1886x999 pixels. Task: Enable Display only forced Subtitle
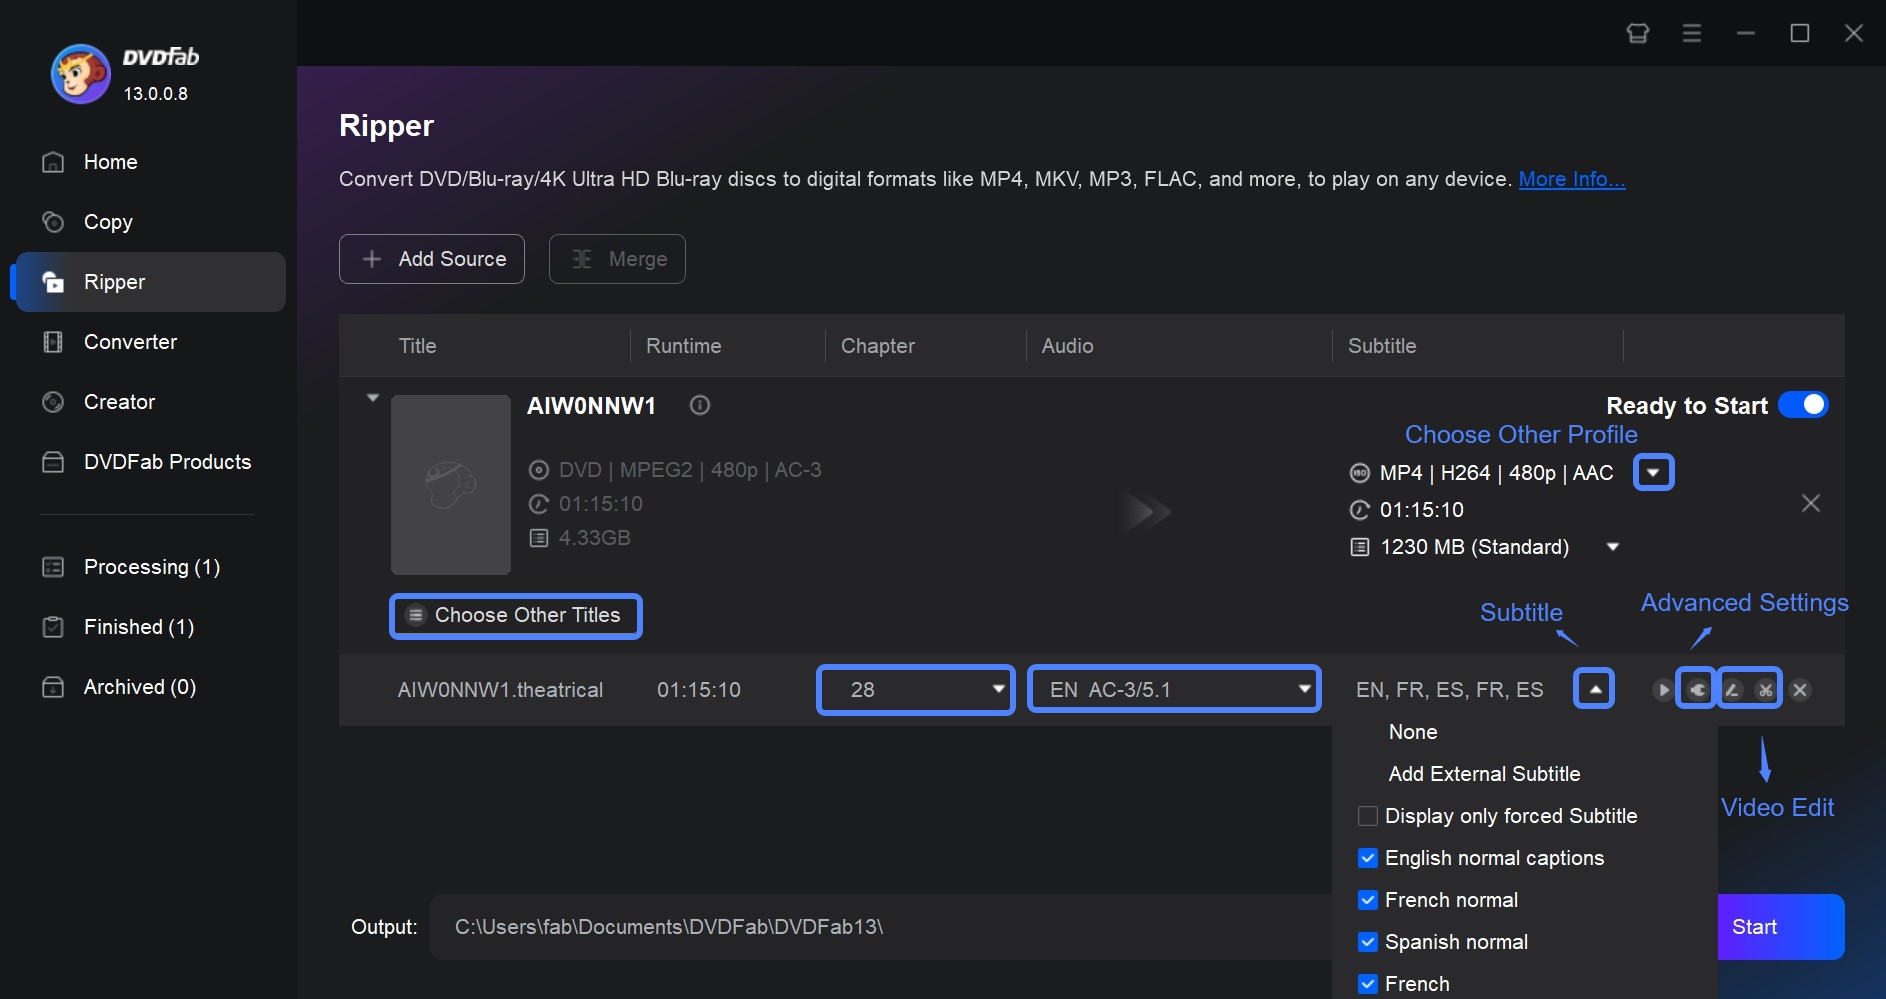tap(1367, 816)
